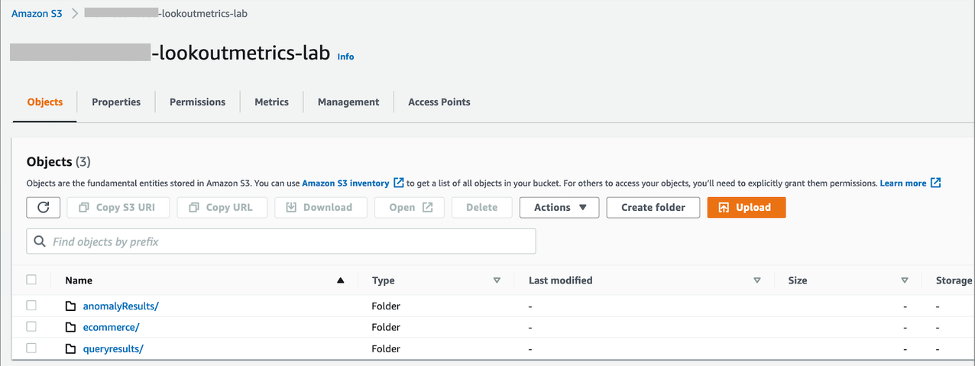Viewport: 977px width, 366px height.
Task: Click the Create folder button
Action: coord(653,208)
